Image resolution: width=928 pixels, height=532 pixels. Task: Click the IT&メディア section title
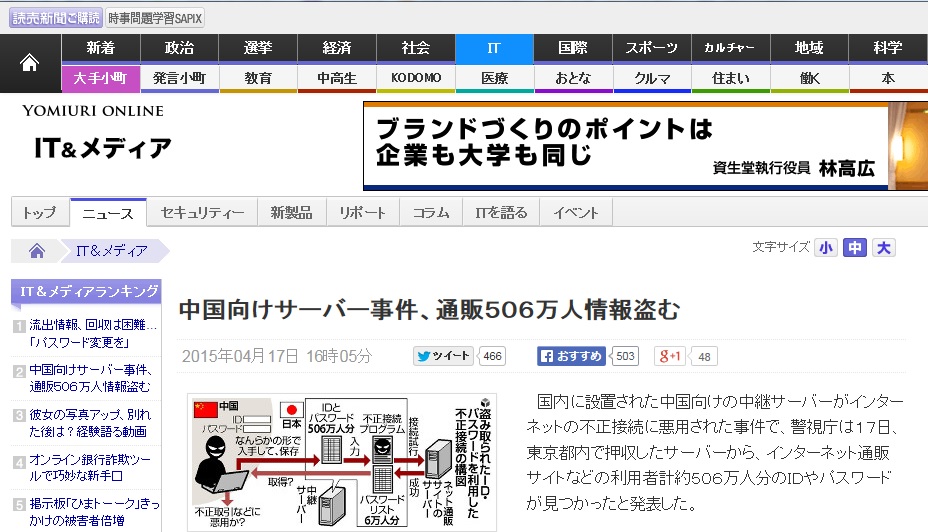[x=102, y=148]
